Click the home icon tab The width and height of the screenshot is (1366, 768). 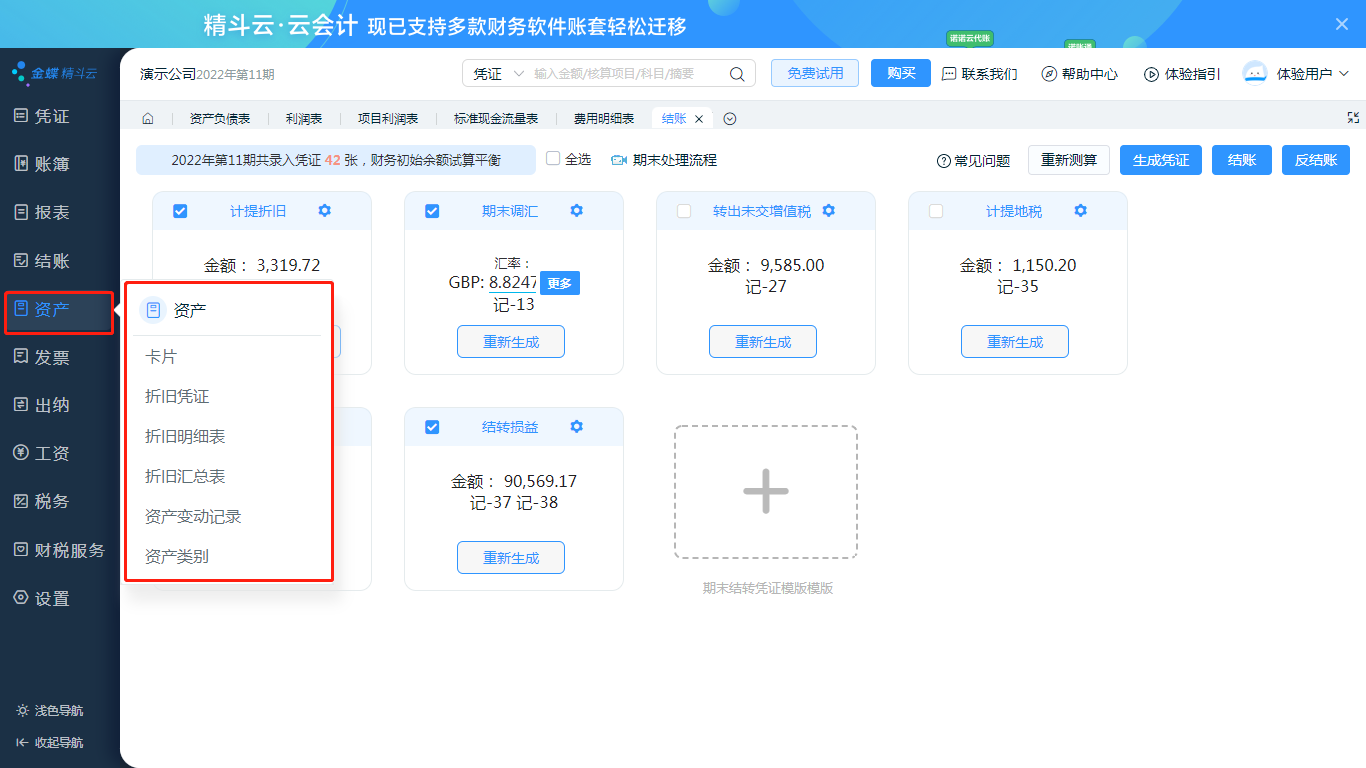pos(148,118)
